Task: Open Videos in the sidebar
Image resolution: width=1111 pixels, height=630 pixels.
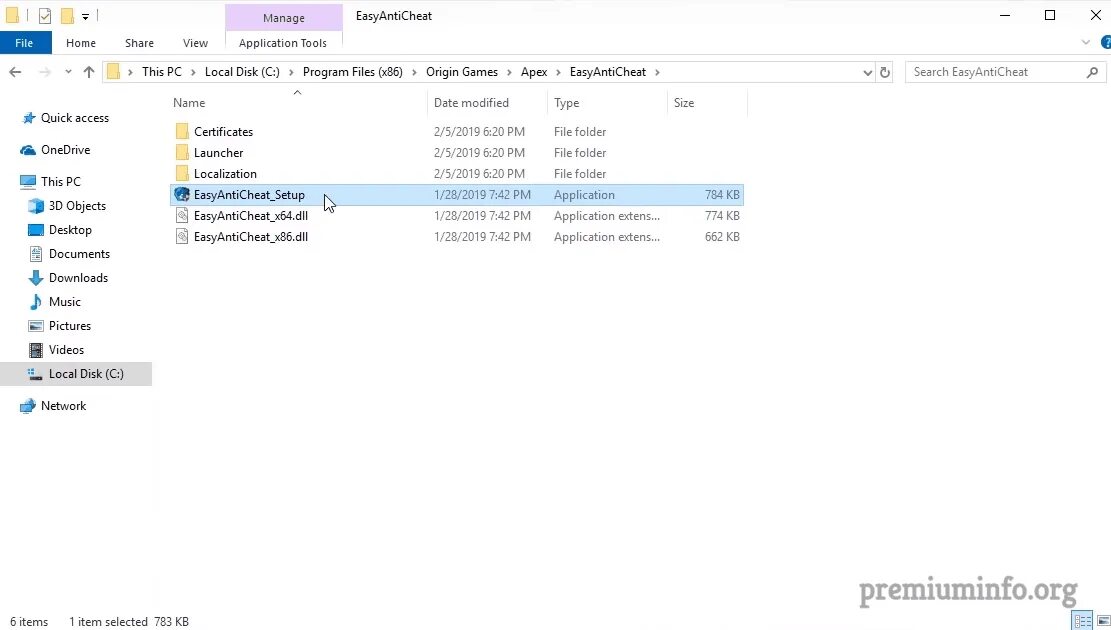Action: [66, 351]
